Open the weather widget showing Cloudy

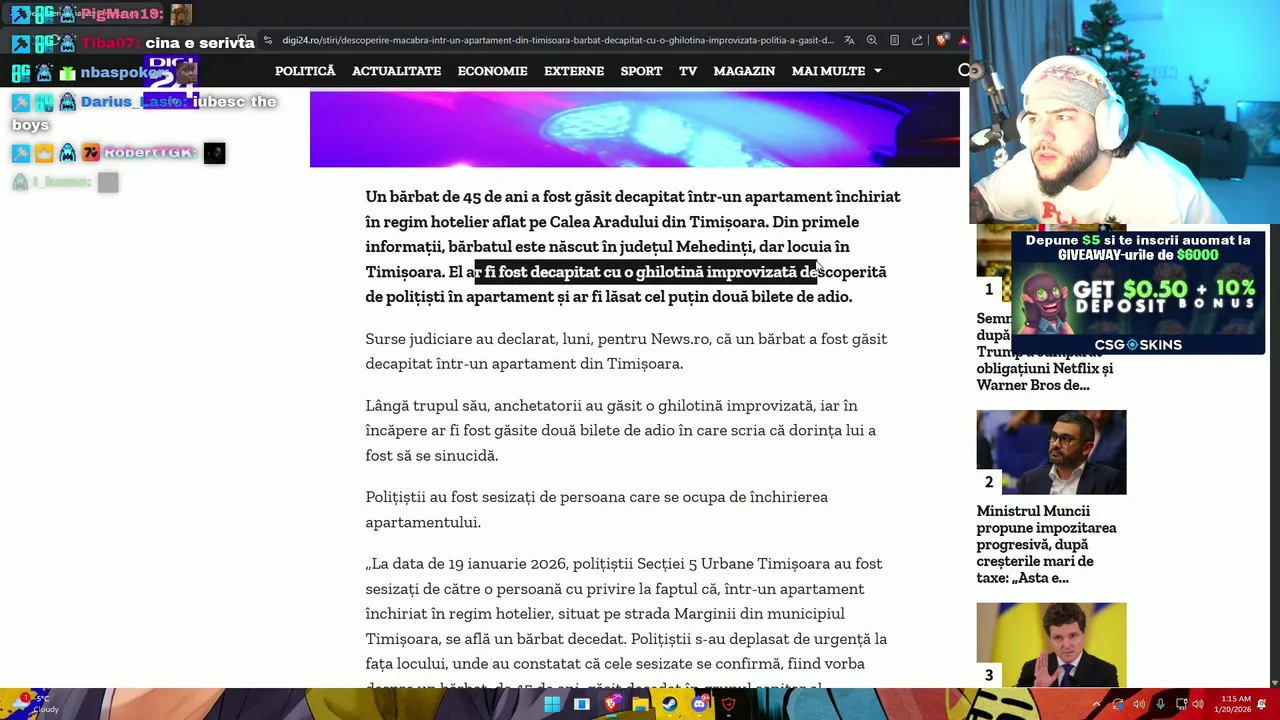pos(35,704)
